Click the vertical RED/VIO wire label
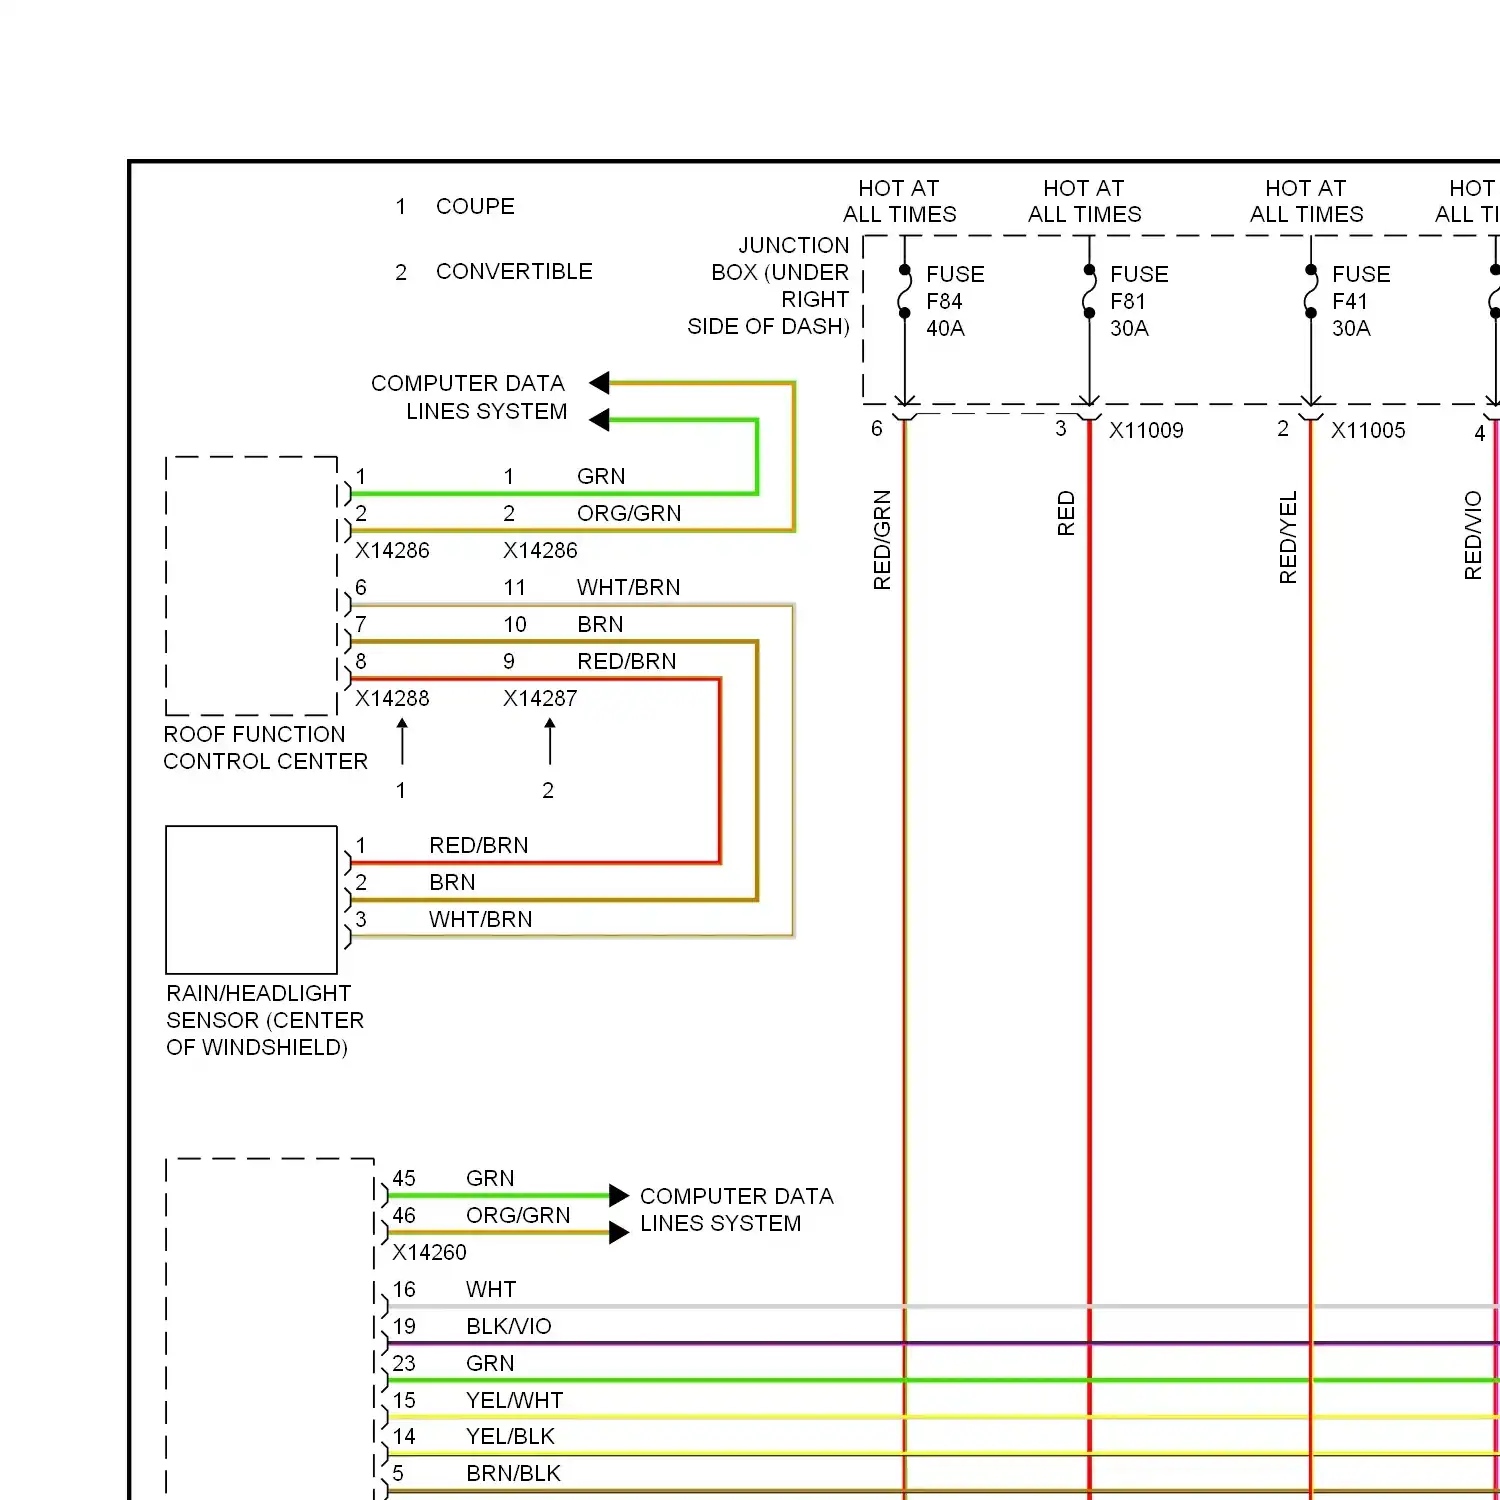 click(x=1473, y=535)
